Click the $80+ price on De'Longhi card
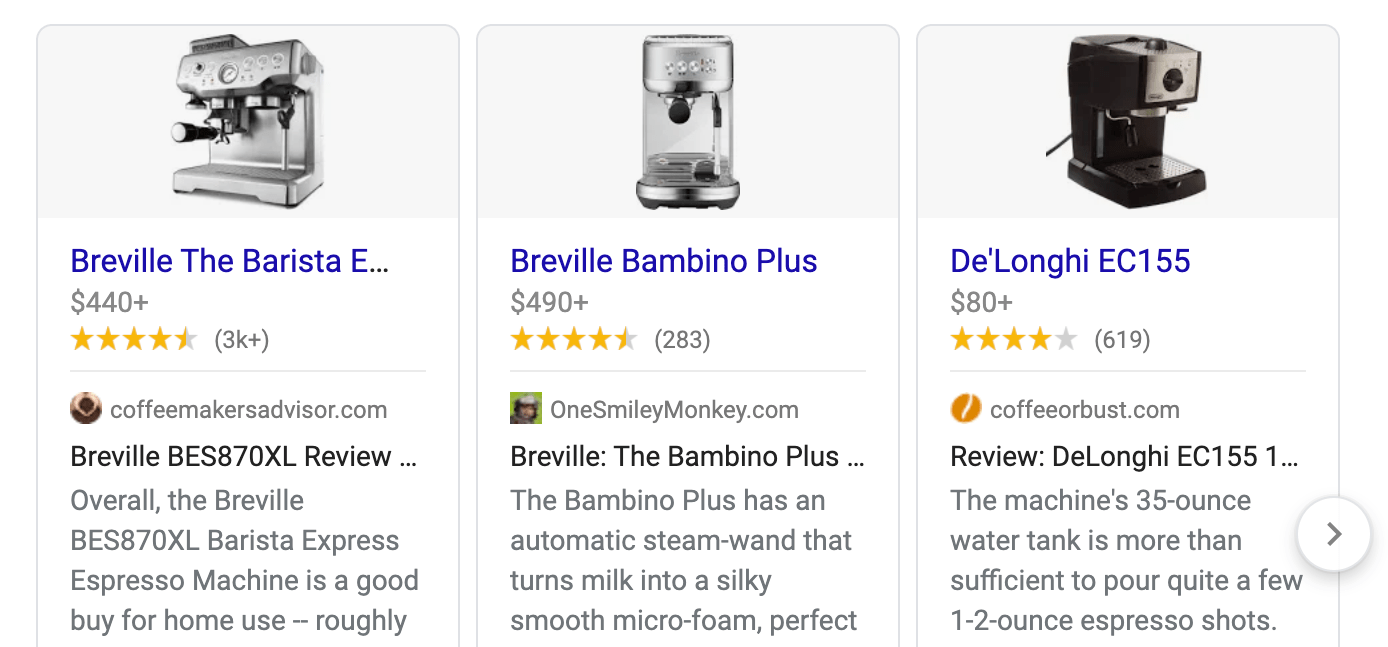The image size is (1388, 647). coord(981,302)
